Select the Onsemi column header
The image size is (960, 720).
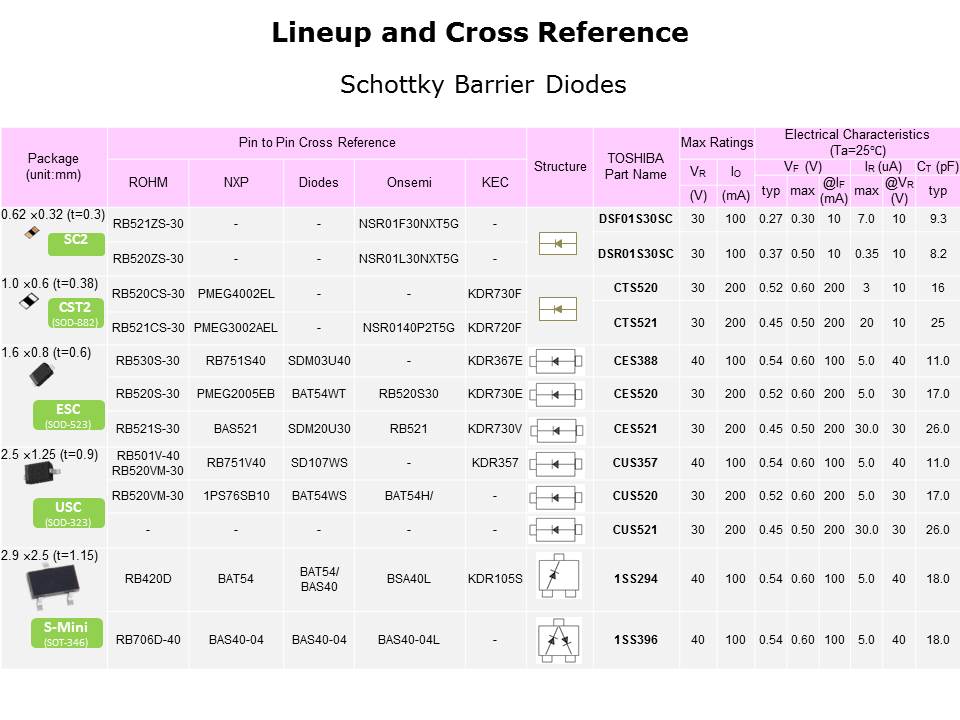click(409, 183)
